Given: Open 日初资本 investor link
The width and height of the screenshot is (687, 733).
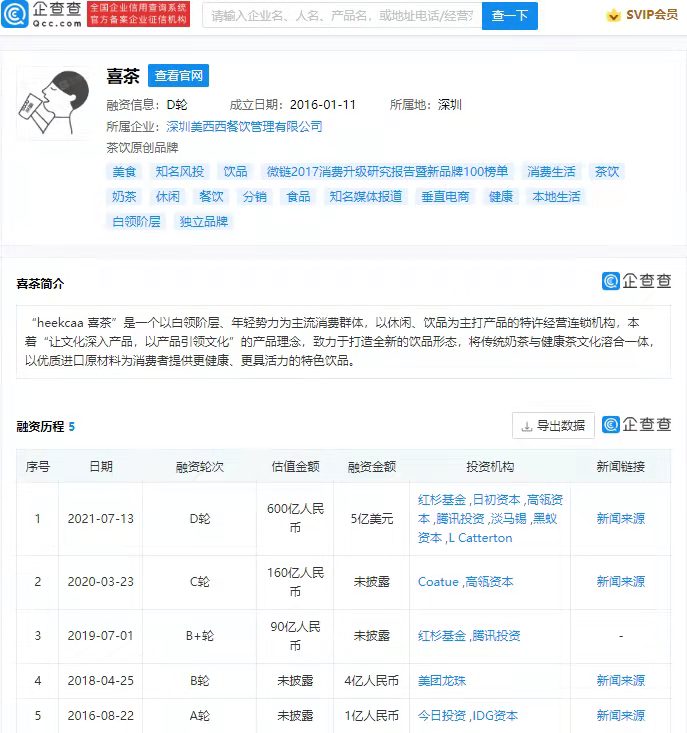Looking at the screenshot, I should pyautogui.click(x=496, y=500).
